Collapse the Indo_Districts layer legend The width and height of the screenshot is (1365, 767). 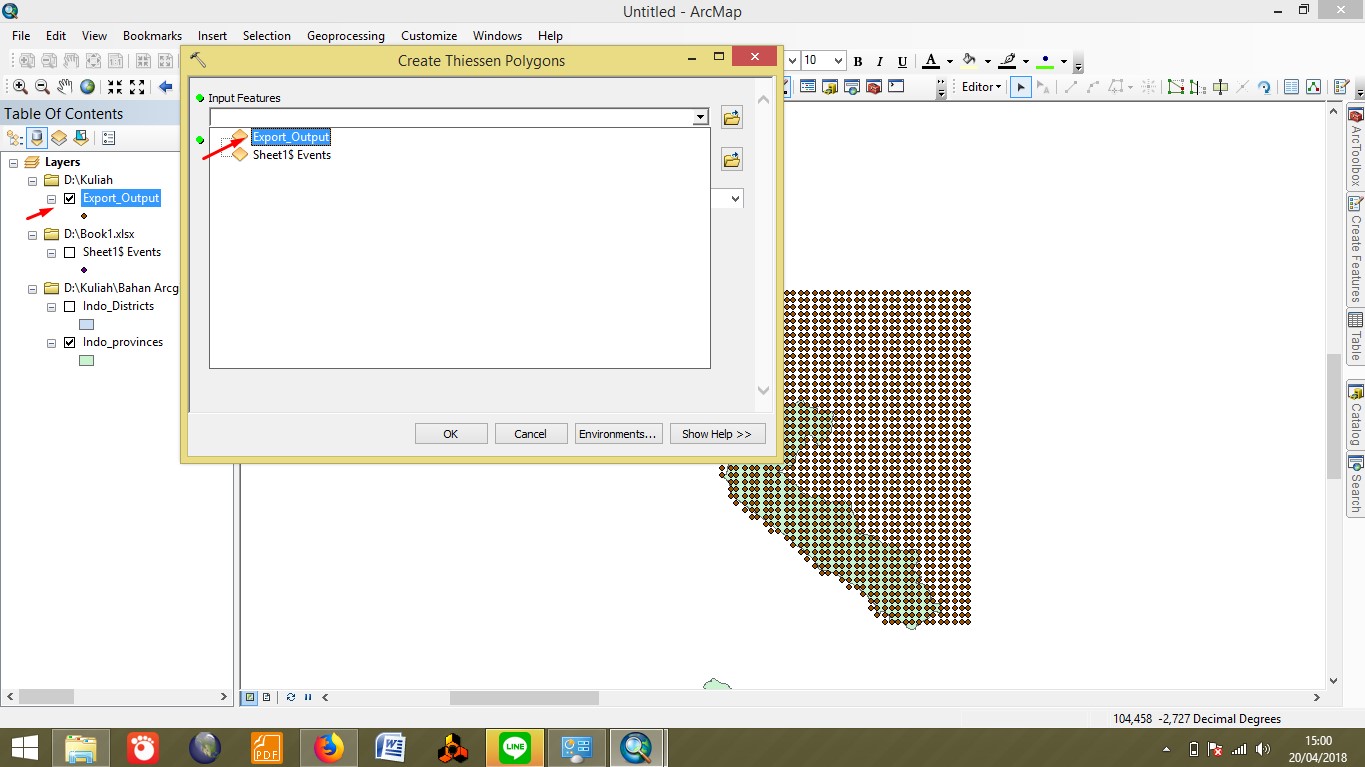click(51, 306)
